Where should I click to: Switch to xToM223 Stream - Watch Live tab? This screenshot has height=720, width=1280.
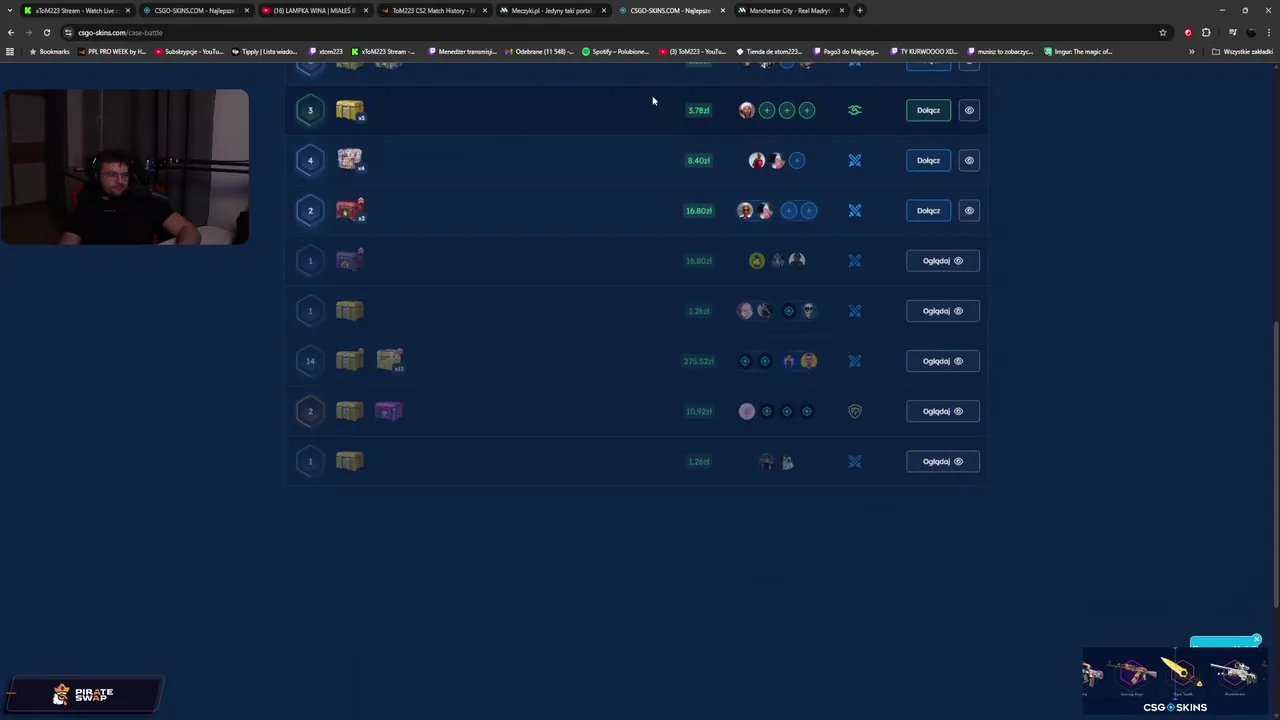76,10
